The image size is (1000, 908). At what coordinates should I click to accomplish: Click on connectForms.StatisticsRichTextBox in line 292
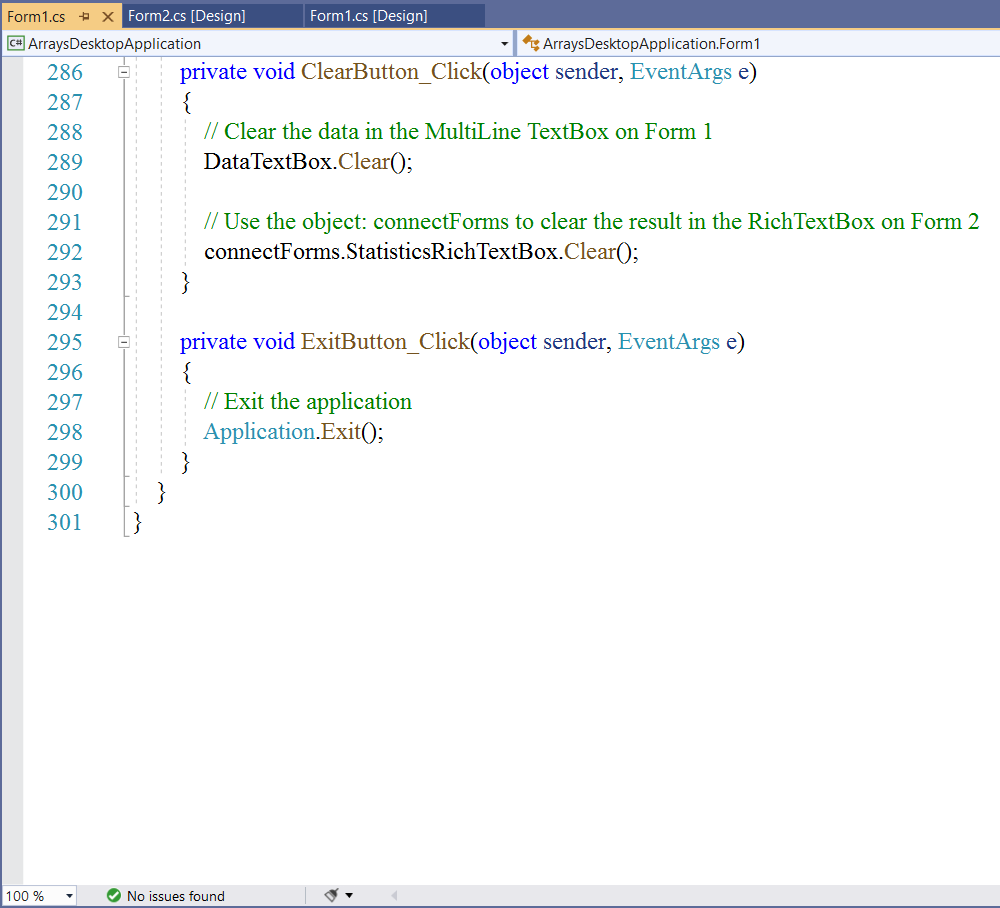(381, 252)
